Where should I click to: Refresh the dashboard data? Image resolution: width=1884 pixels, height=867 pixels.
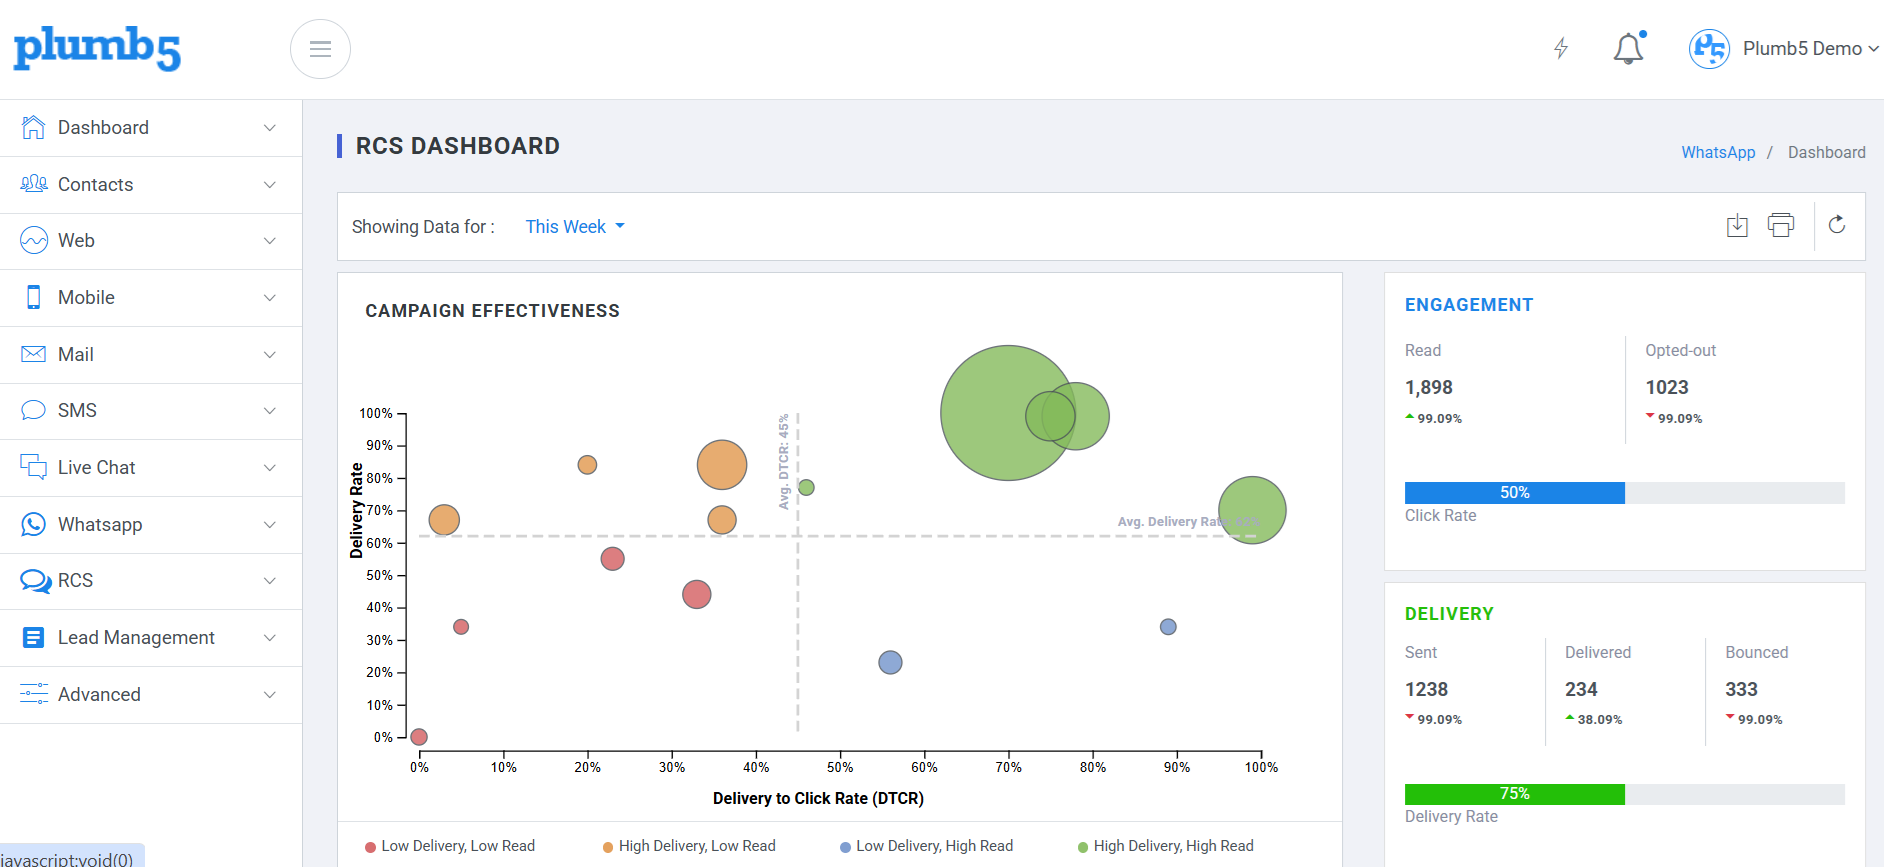tap(1837, 225)
